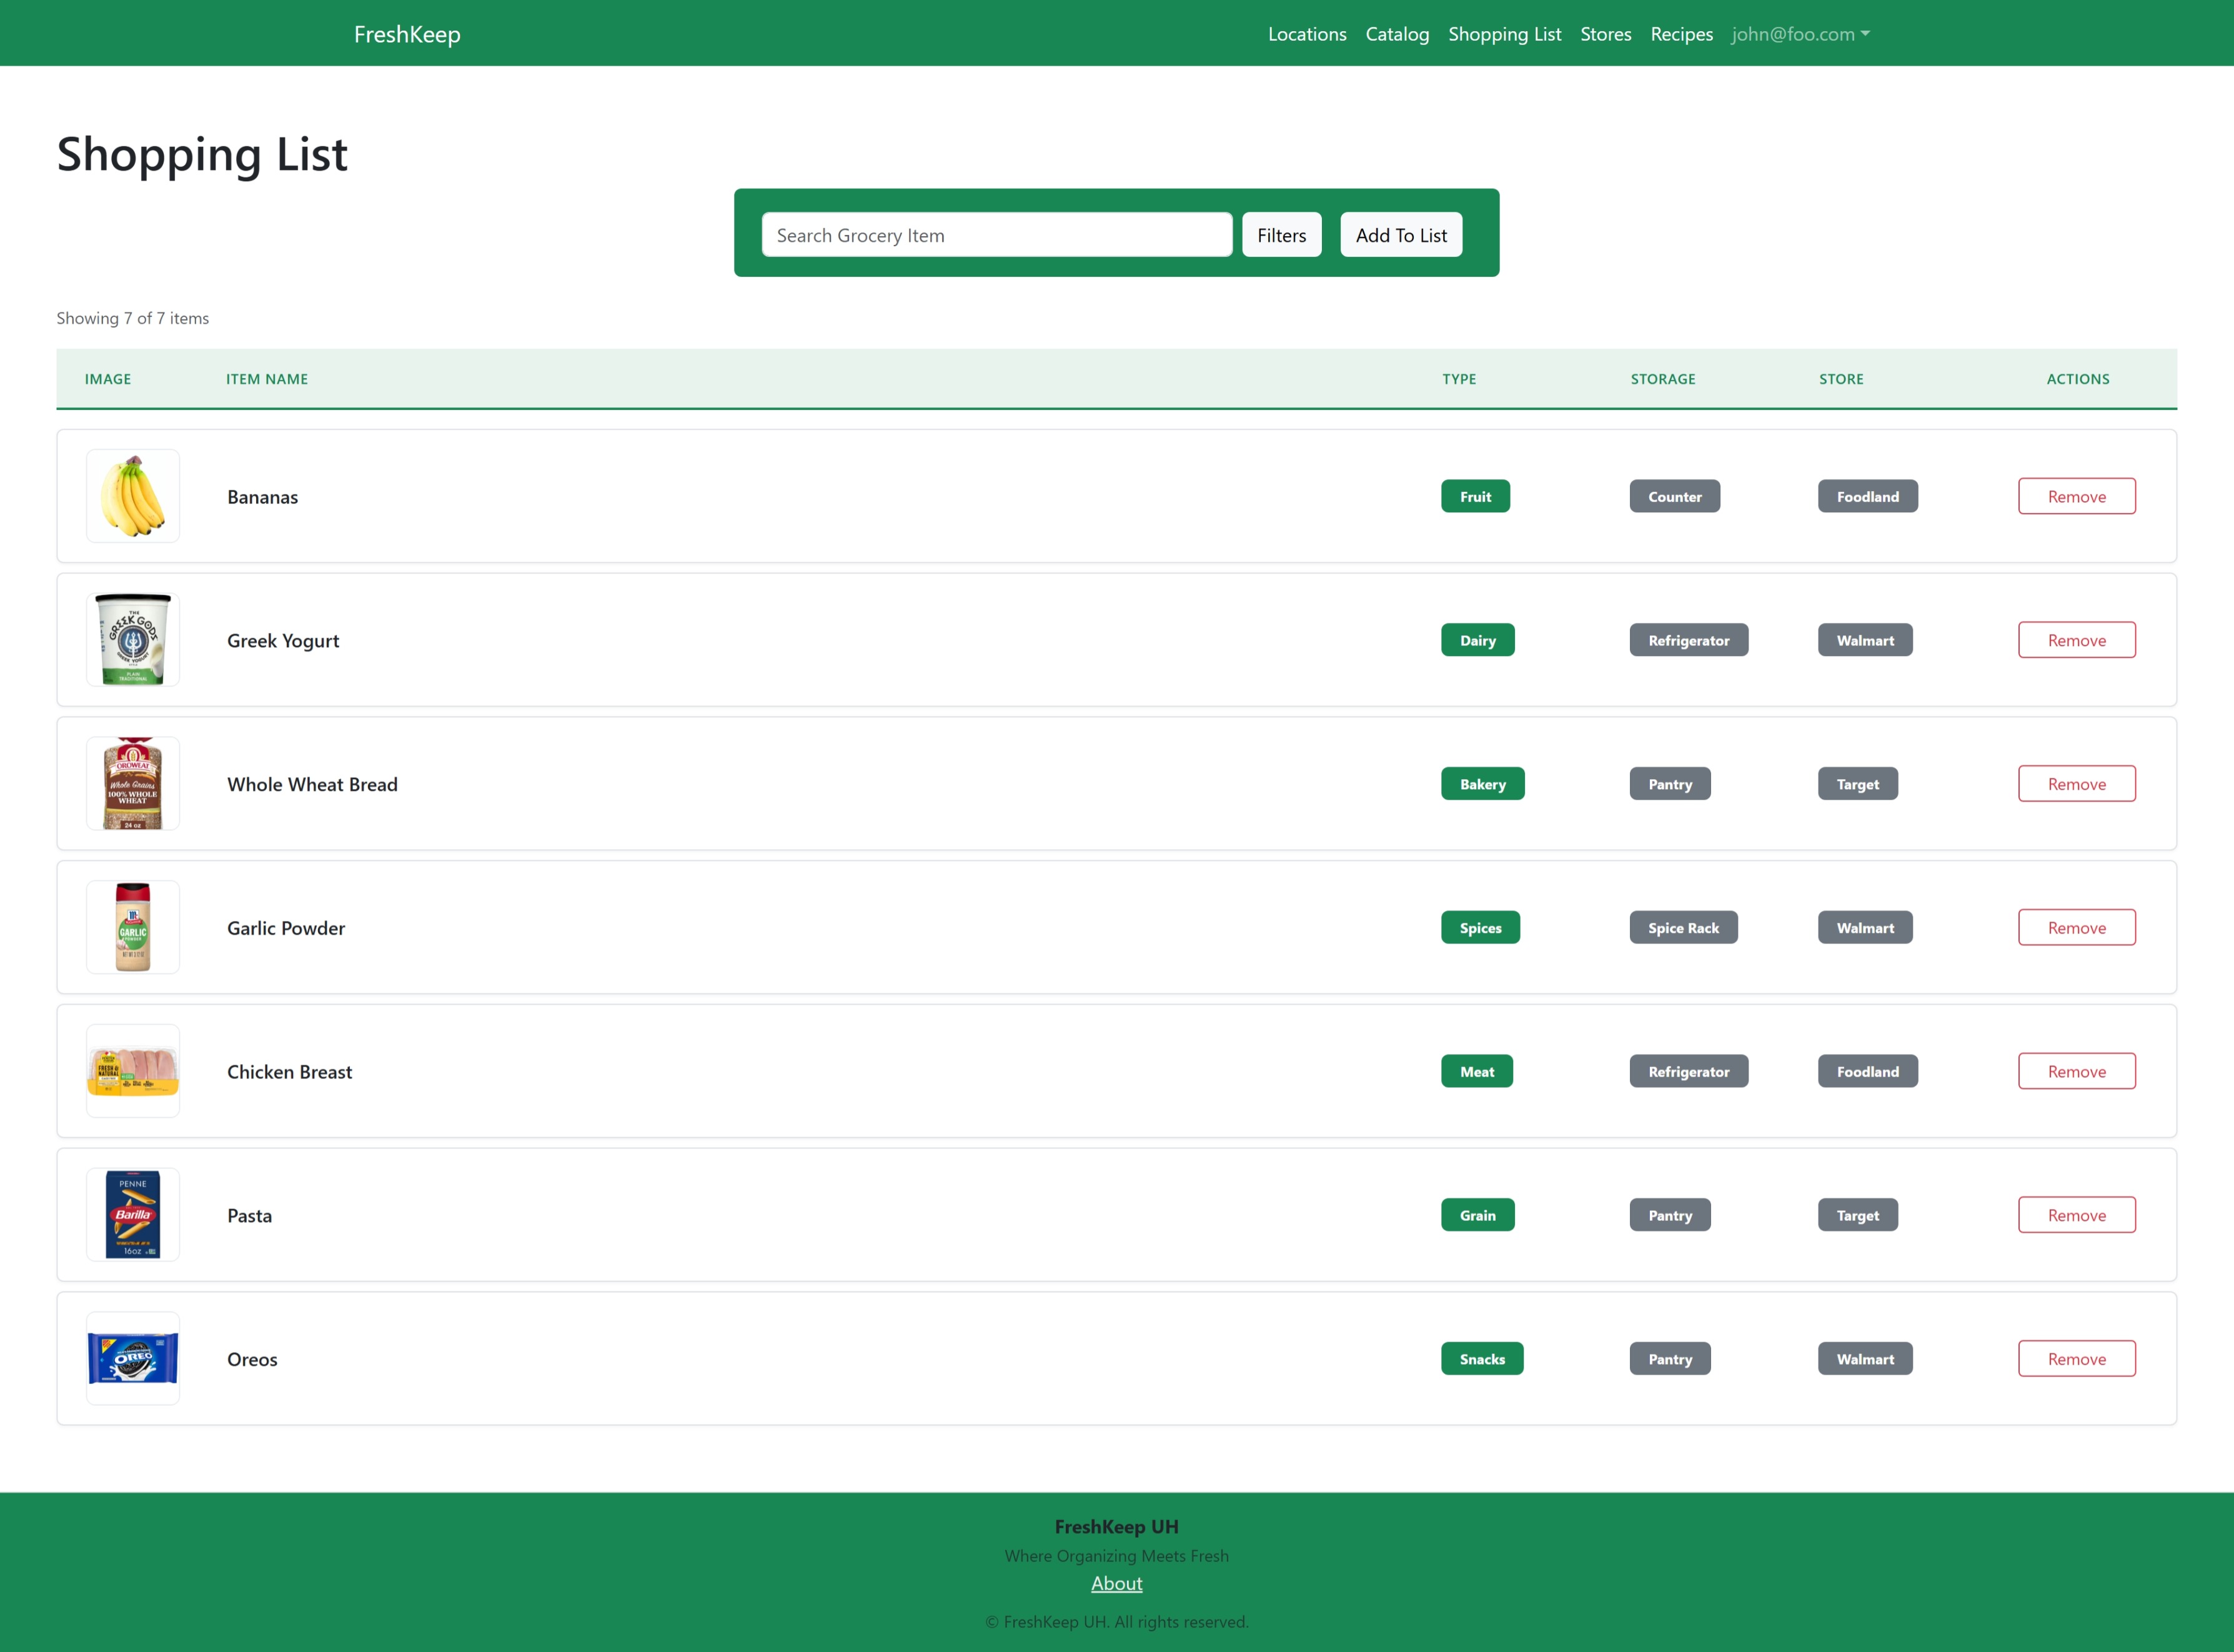Open the Stores nav item

coord(1605,34)
